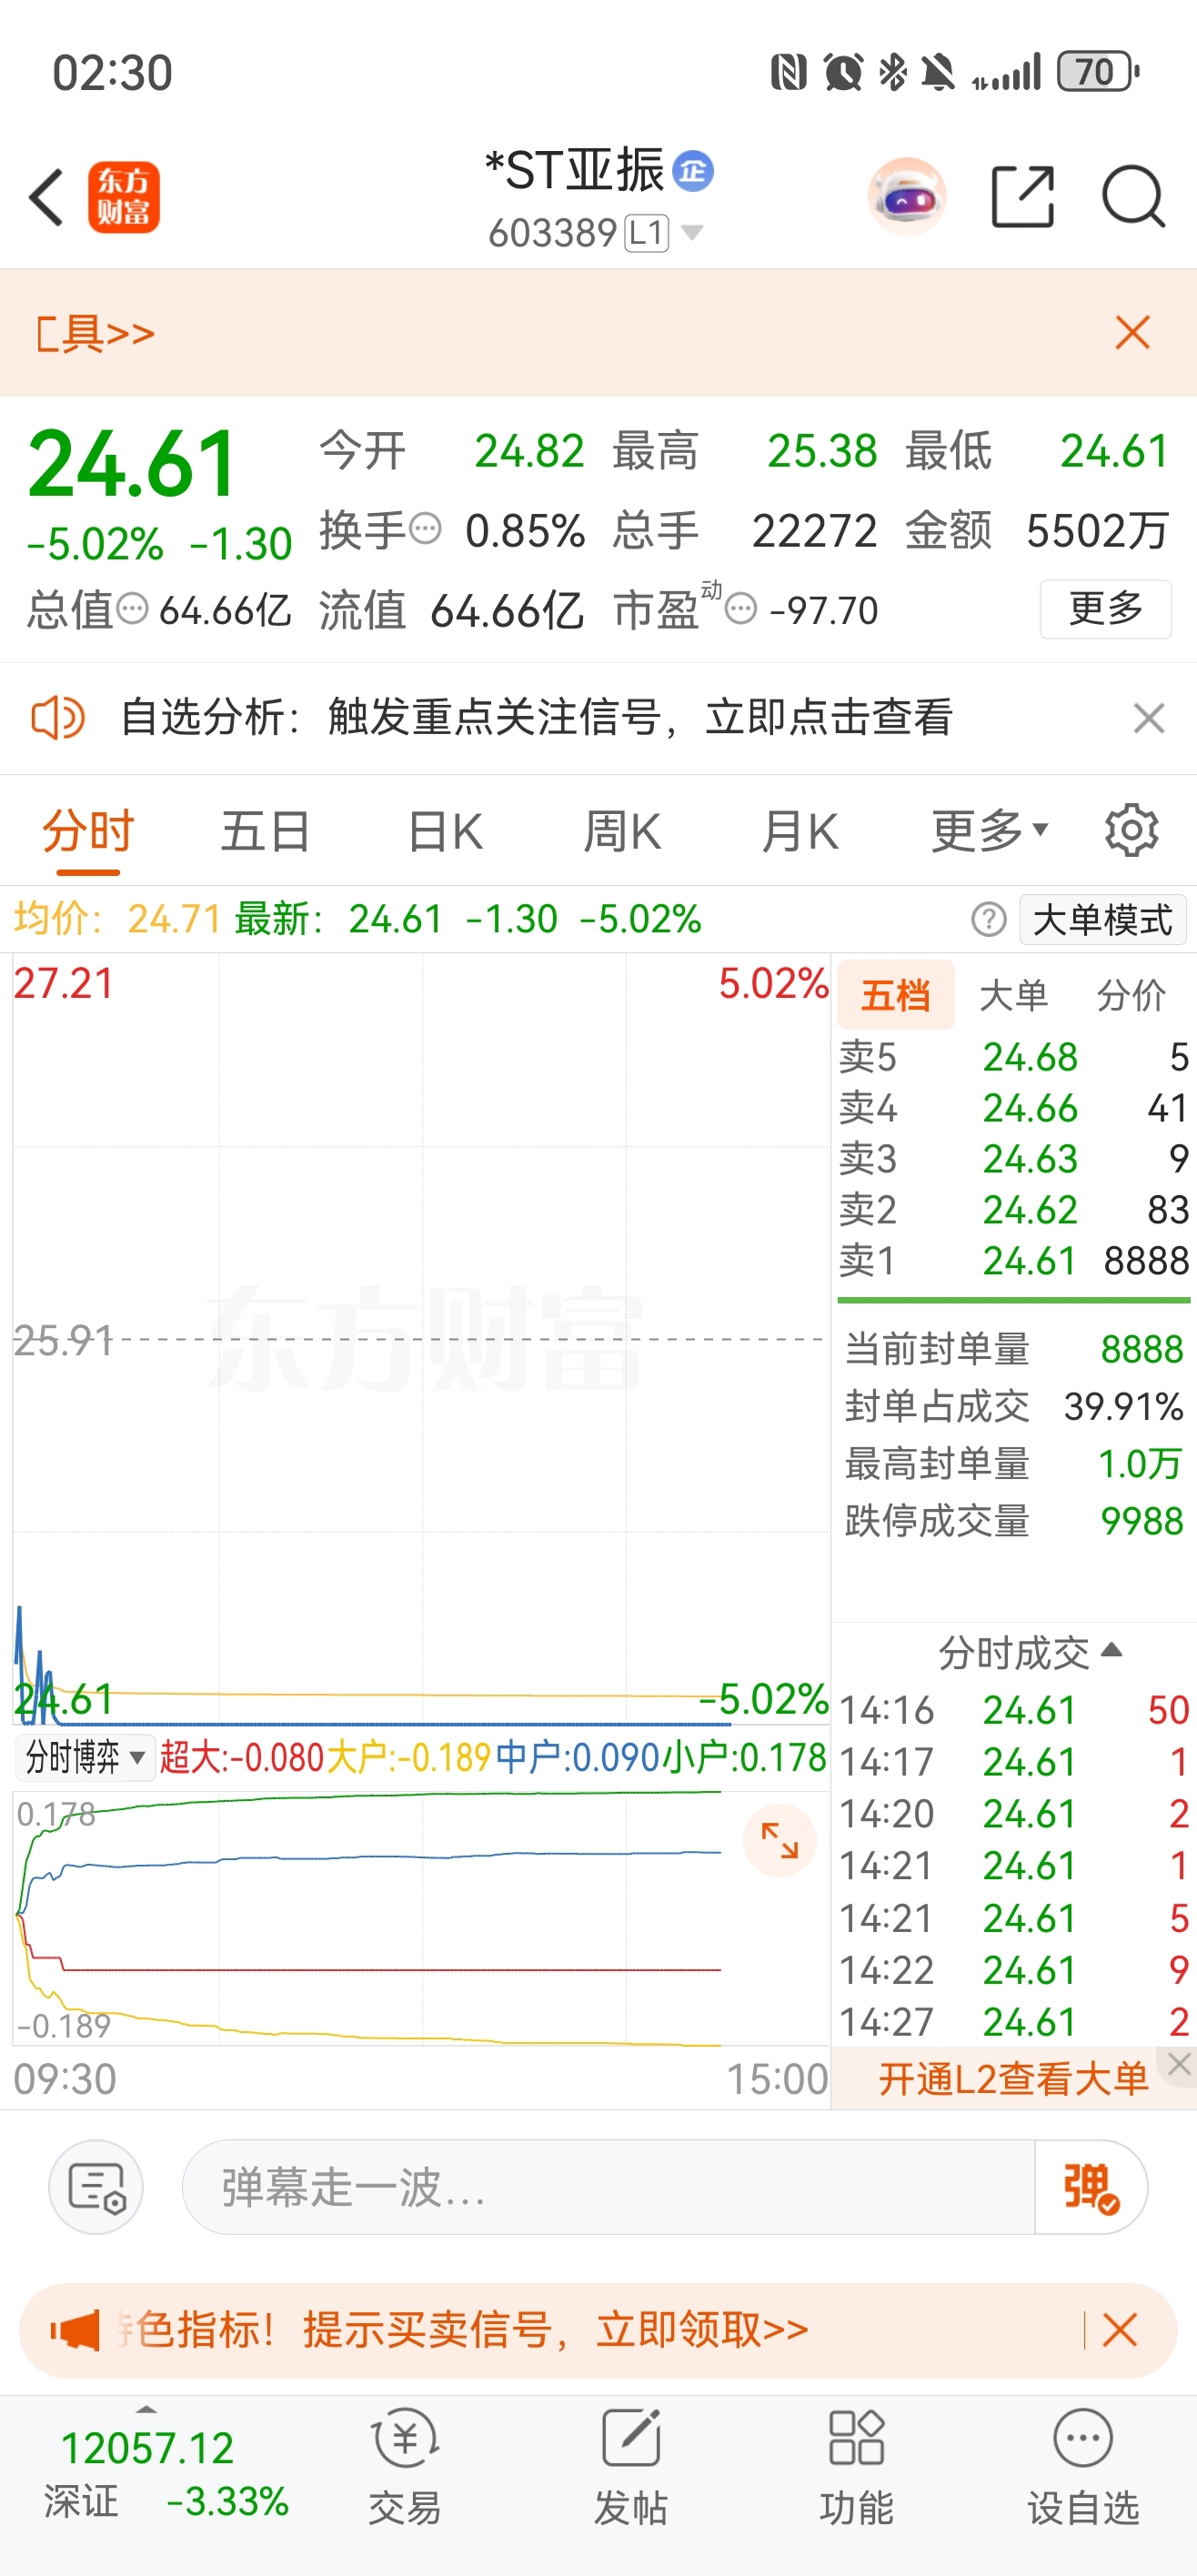Select the 分时 chart tab

click(88, 832)
